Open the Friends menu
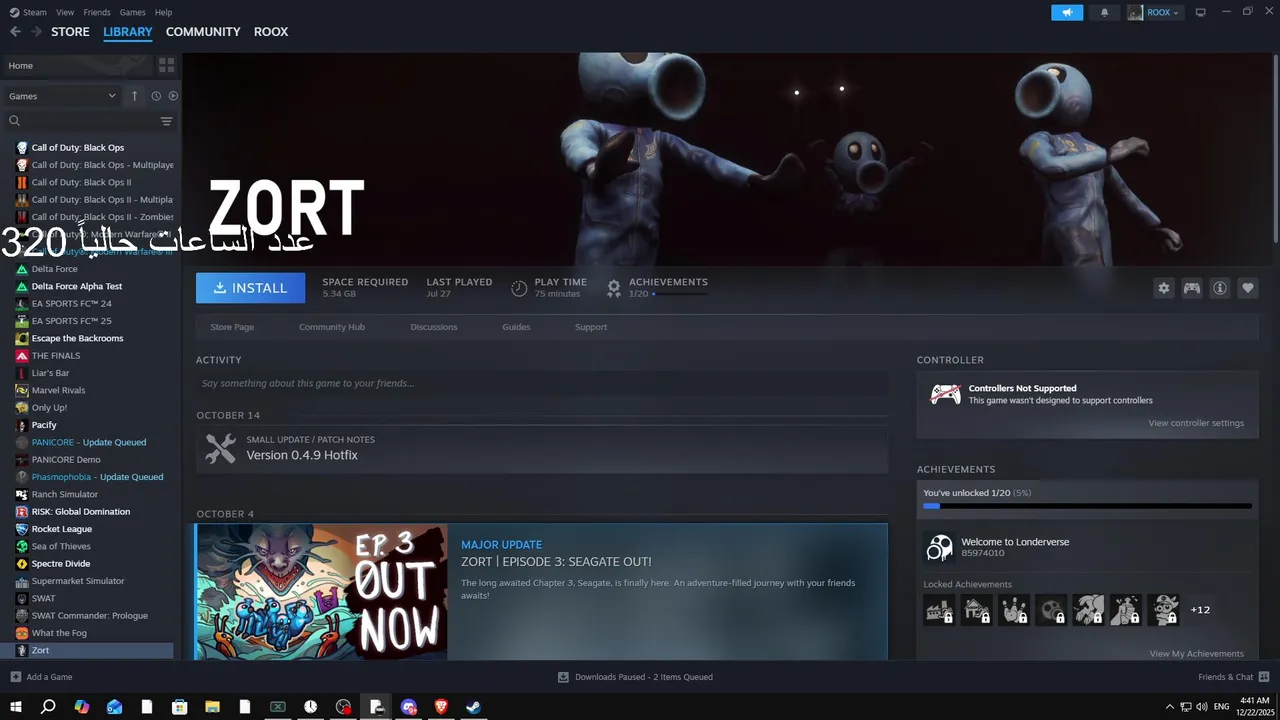This screenshot has width=1280, height=720. 97,12
